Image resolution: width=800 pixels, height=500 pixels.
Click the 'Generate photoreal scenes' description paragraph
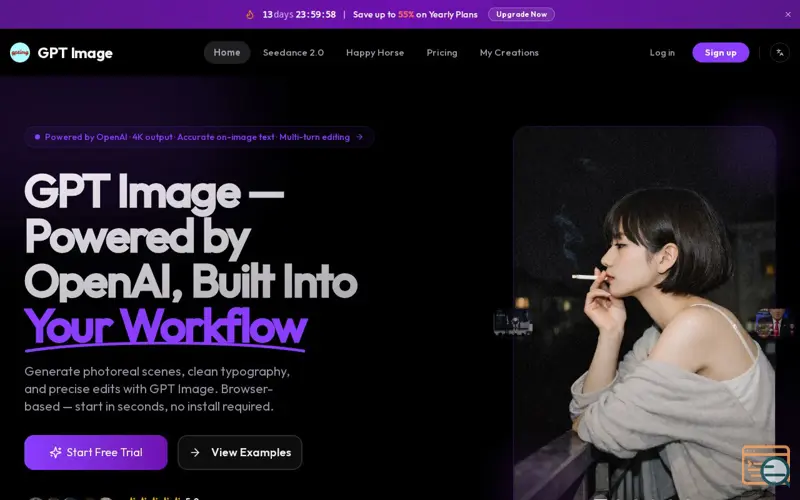[157, 389]
